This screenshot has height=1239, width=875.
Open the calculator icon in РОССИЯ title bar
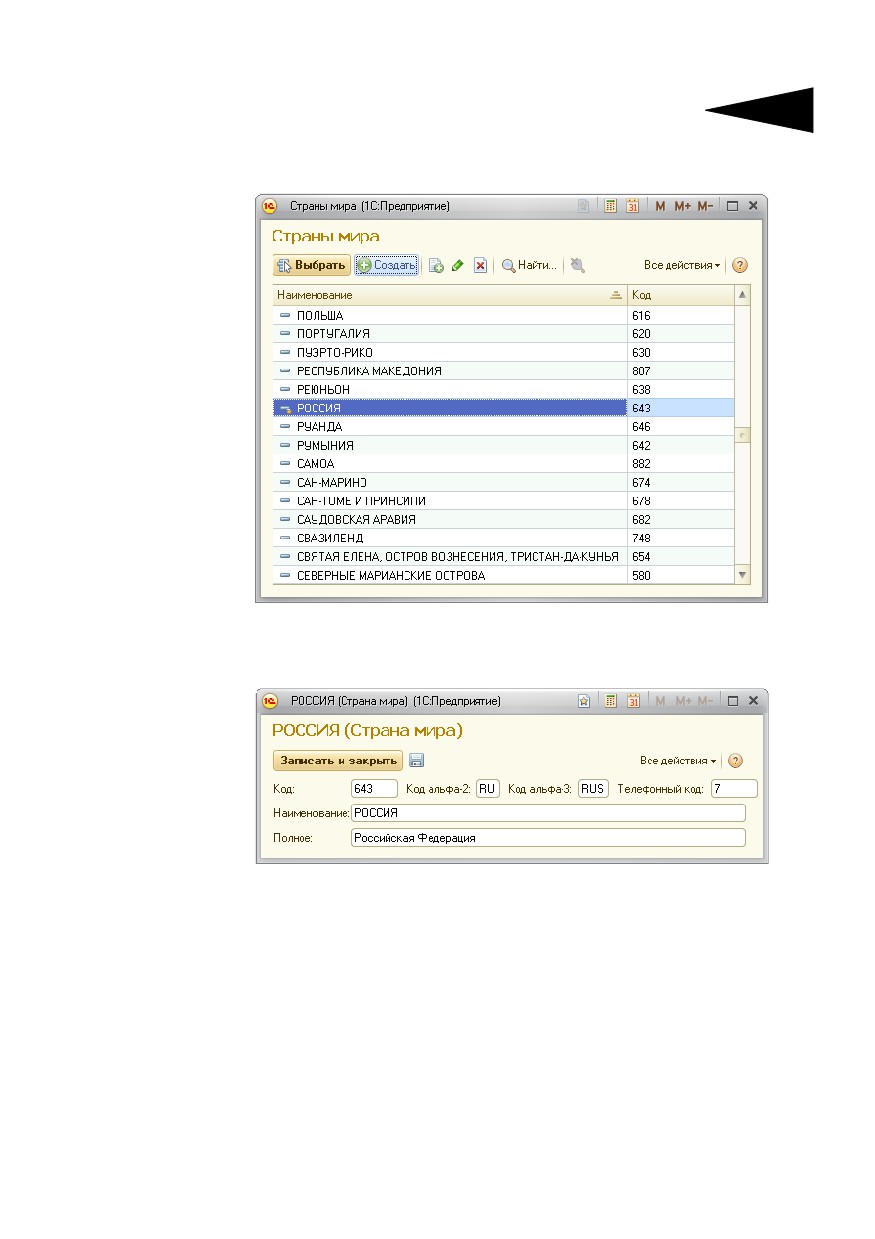pos(610,701)
